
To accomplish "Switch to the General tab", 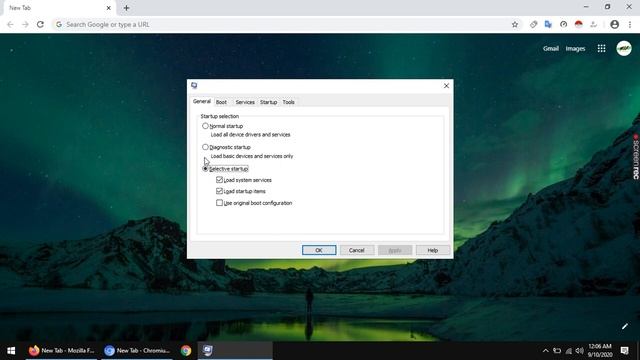I will [202, 101].
